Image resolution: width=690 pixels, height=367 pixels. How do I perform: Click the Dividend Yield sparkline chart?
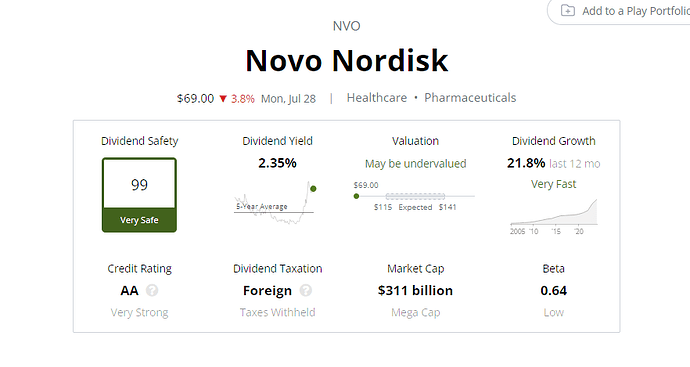(x=275, y=203)
